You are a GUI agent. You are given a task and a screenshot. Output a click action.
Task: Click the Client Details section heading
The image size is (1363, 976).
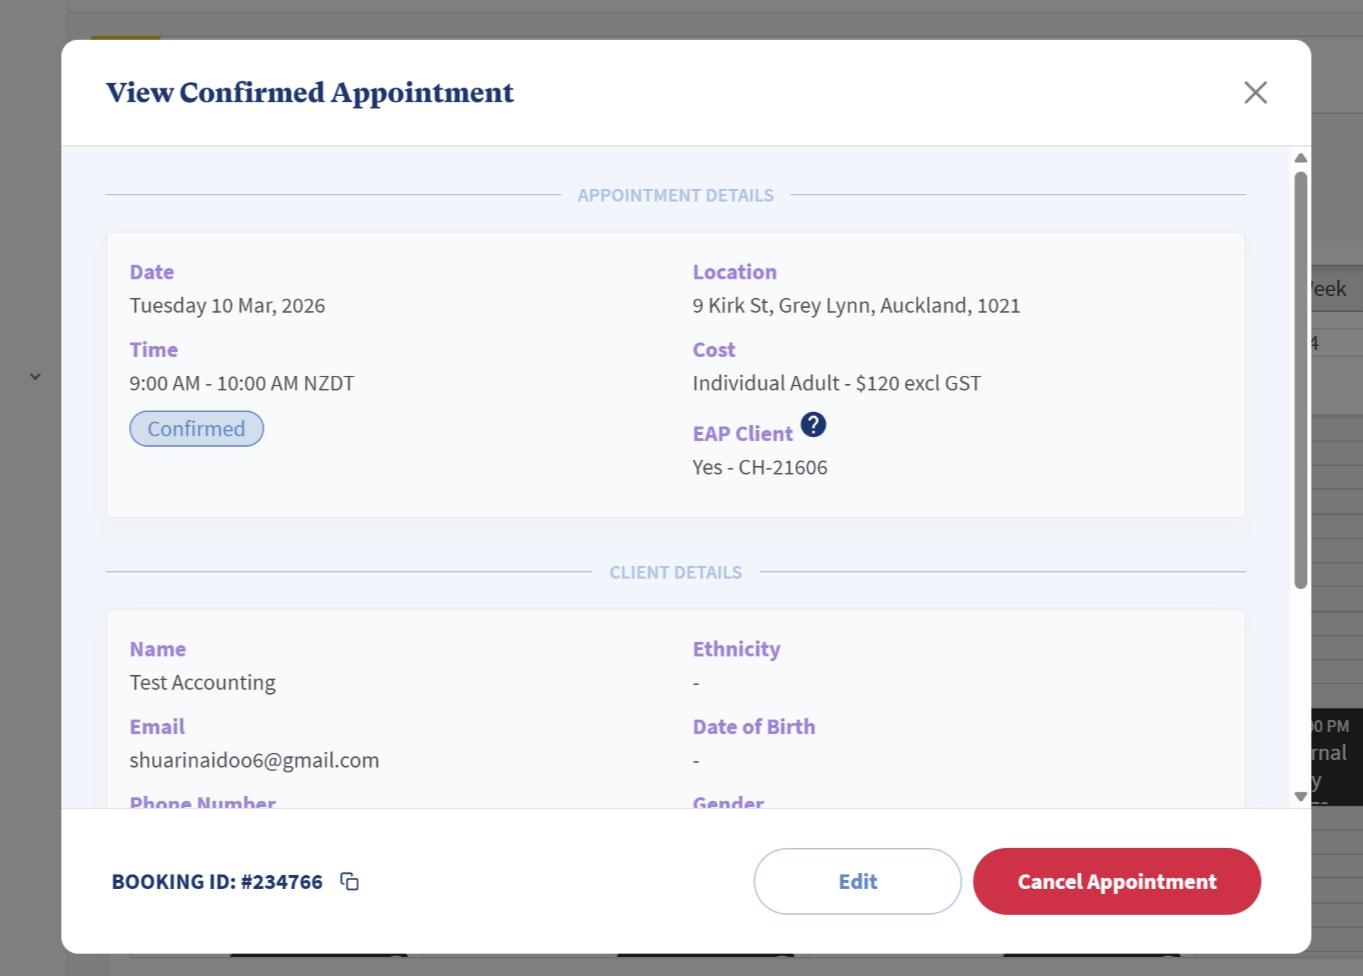coord(675,573)
